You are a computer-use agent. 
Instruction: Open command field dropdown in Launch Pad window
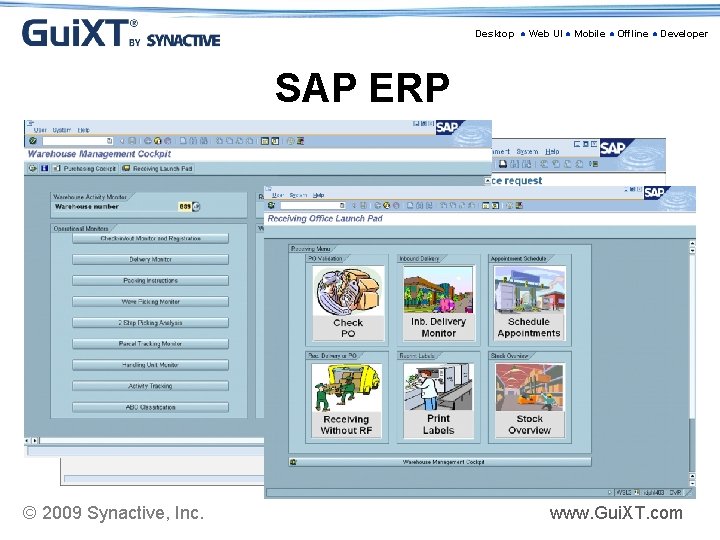tap(342, 205)
